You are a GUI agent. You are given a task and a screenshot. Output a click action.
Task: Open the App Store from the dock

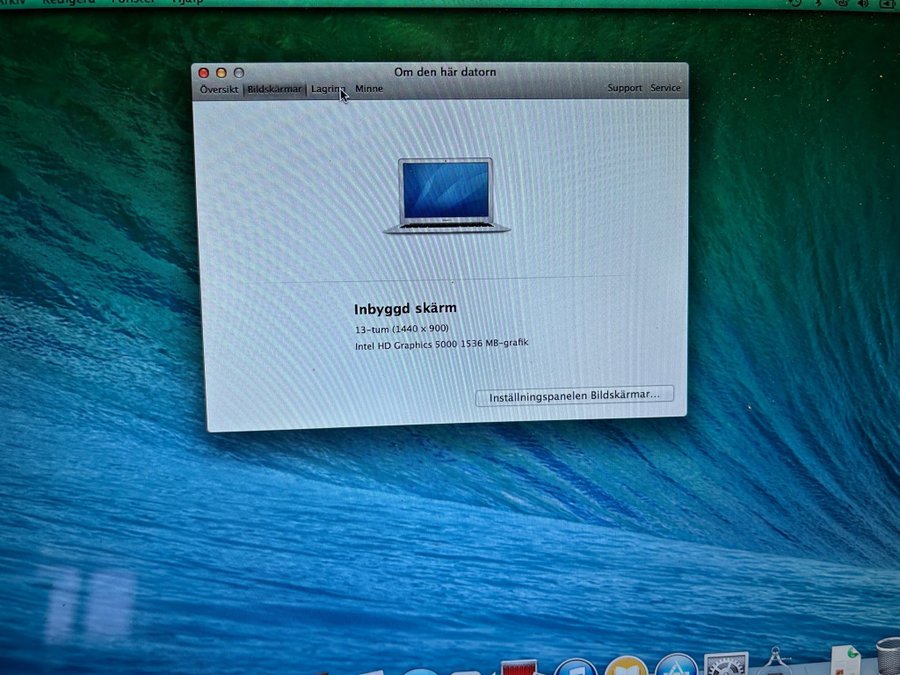point(677,667)
